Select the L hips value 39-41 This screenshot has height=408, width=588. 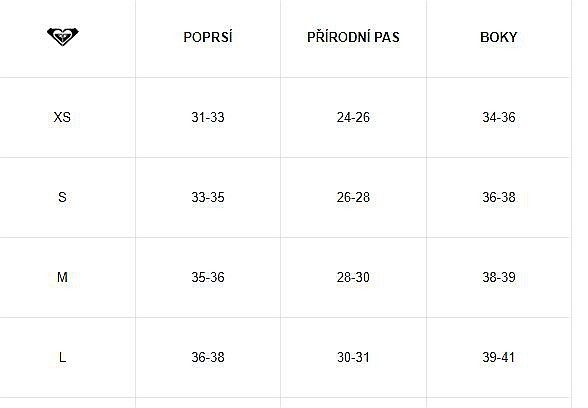point(499,357)
